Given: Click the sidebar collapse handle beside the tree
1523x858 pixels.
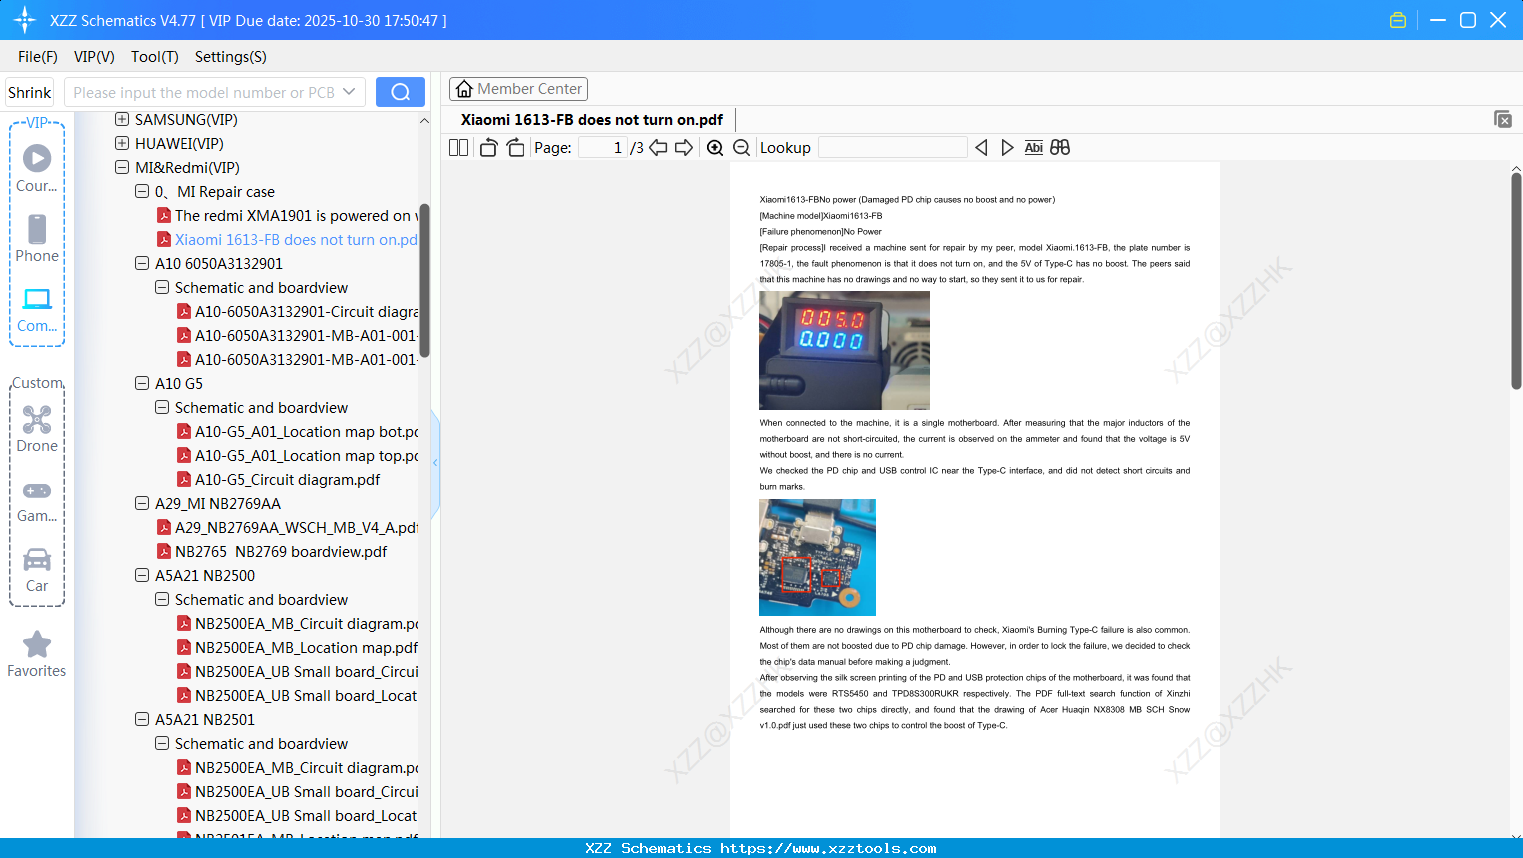Looking at the screenshot, I should (x=435, y=463).
